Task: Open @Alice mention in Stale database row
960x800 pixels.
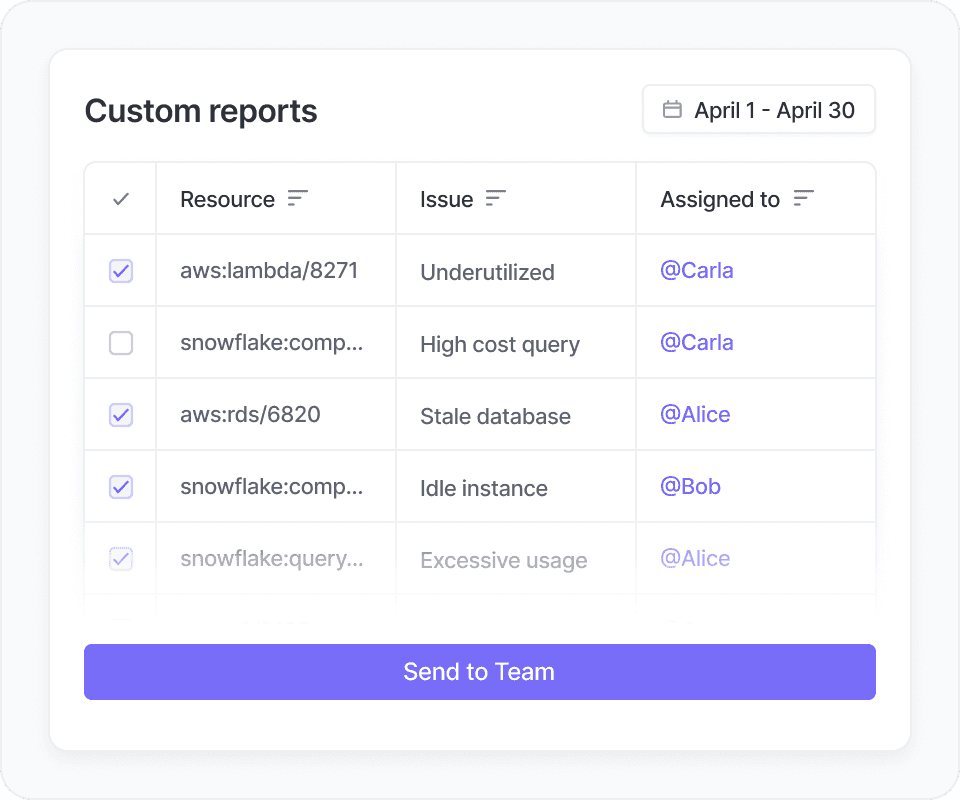Action: pyautogui.click(x=695, y=415)
